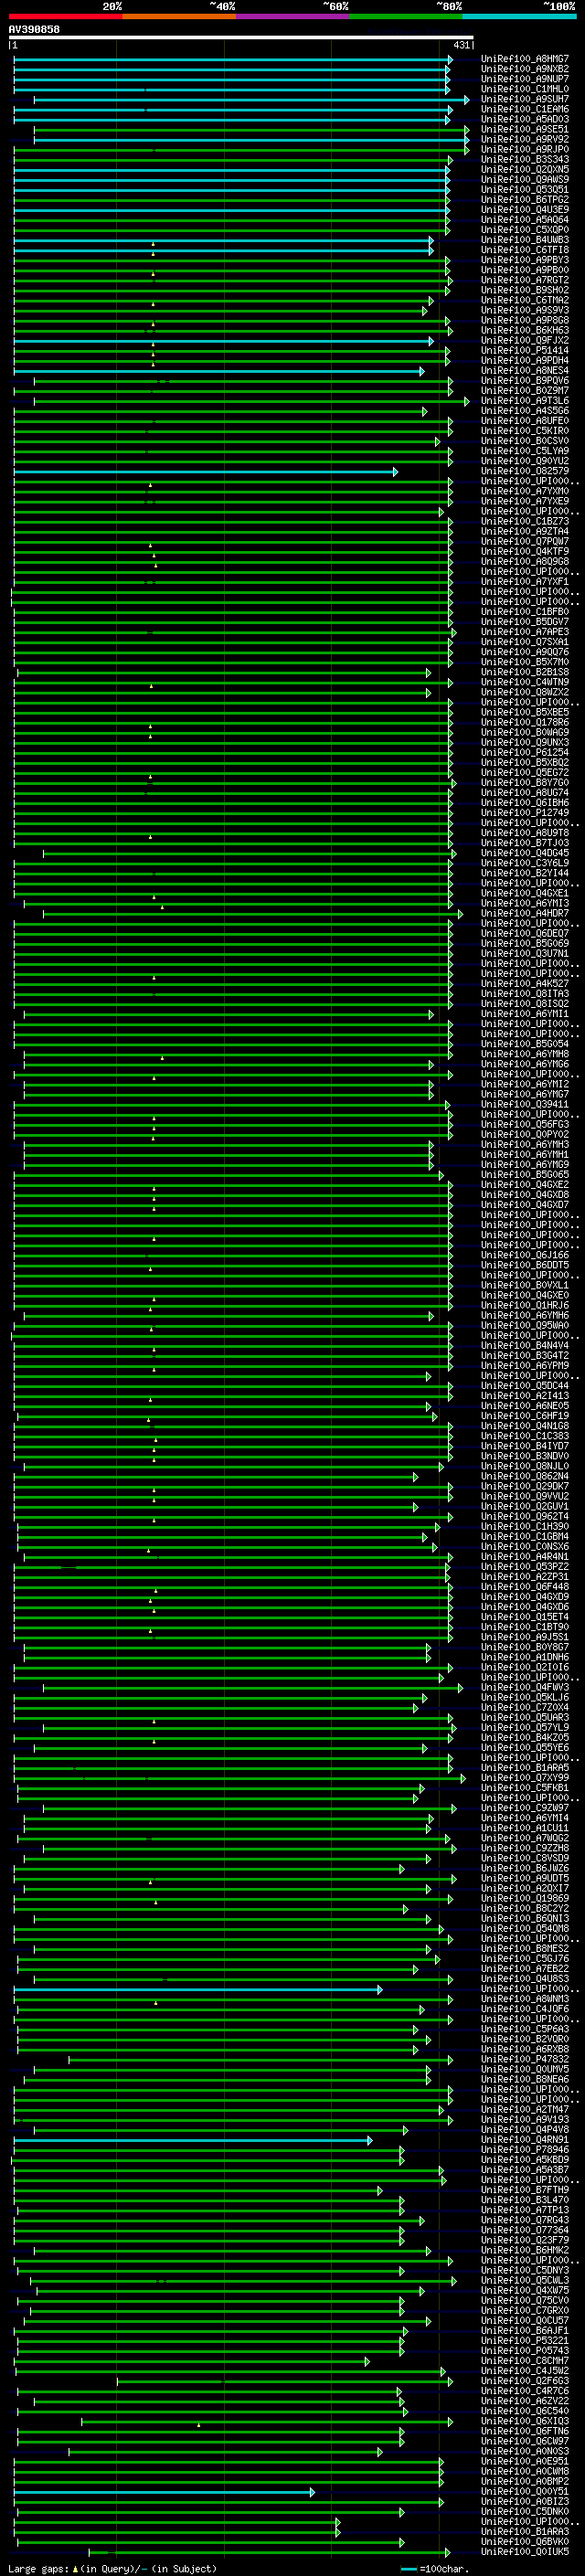Select hit label UniRef100_Q4FWV3
585x2576 pixels.
pyautogui.click(x=524, y=1688)
